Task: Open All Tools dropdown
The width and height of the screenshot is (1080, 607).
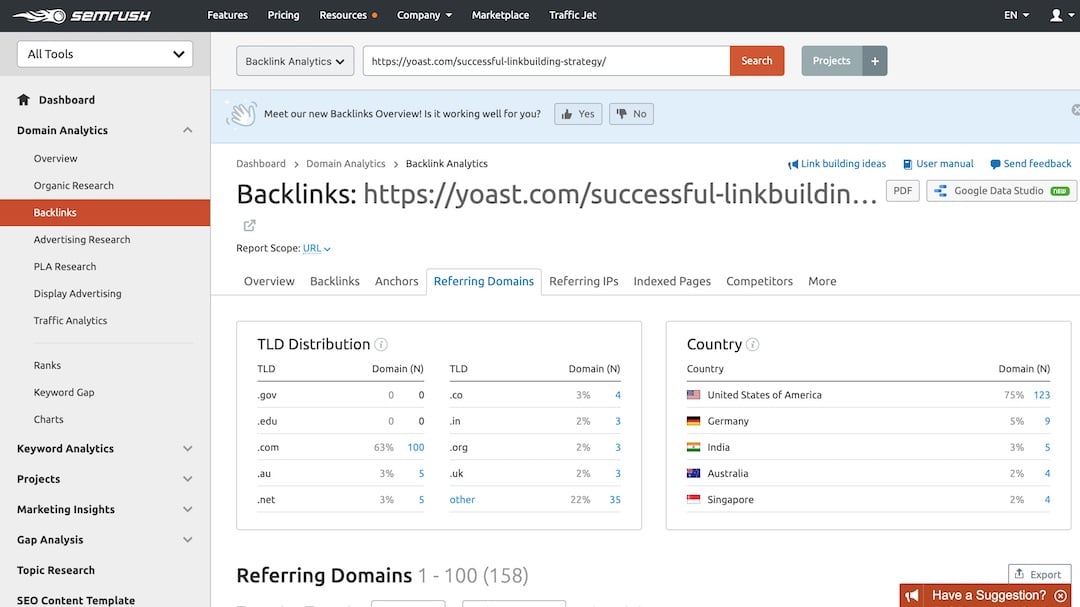Action: (x=105, y=54)
